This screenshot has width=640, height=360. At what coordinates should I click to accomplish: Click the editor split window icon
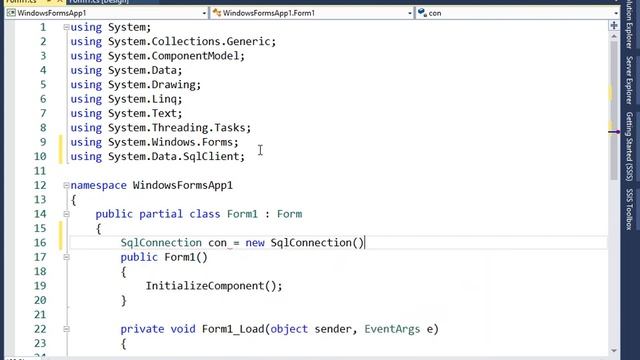[614, 26]
